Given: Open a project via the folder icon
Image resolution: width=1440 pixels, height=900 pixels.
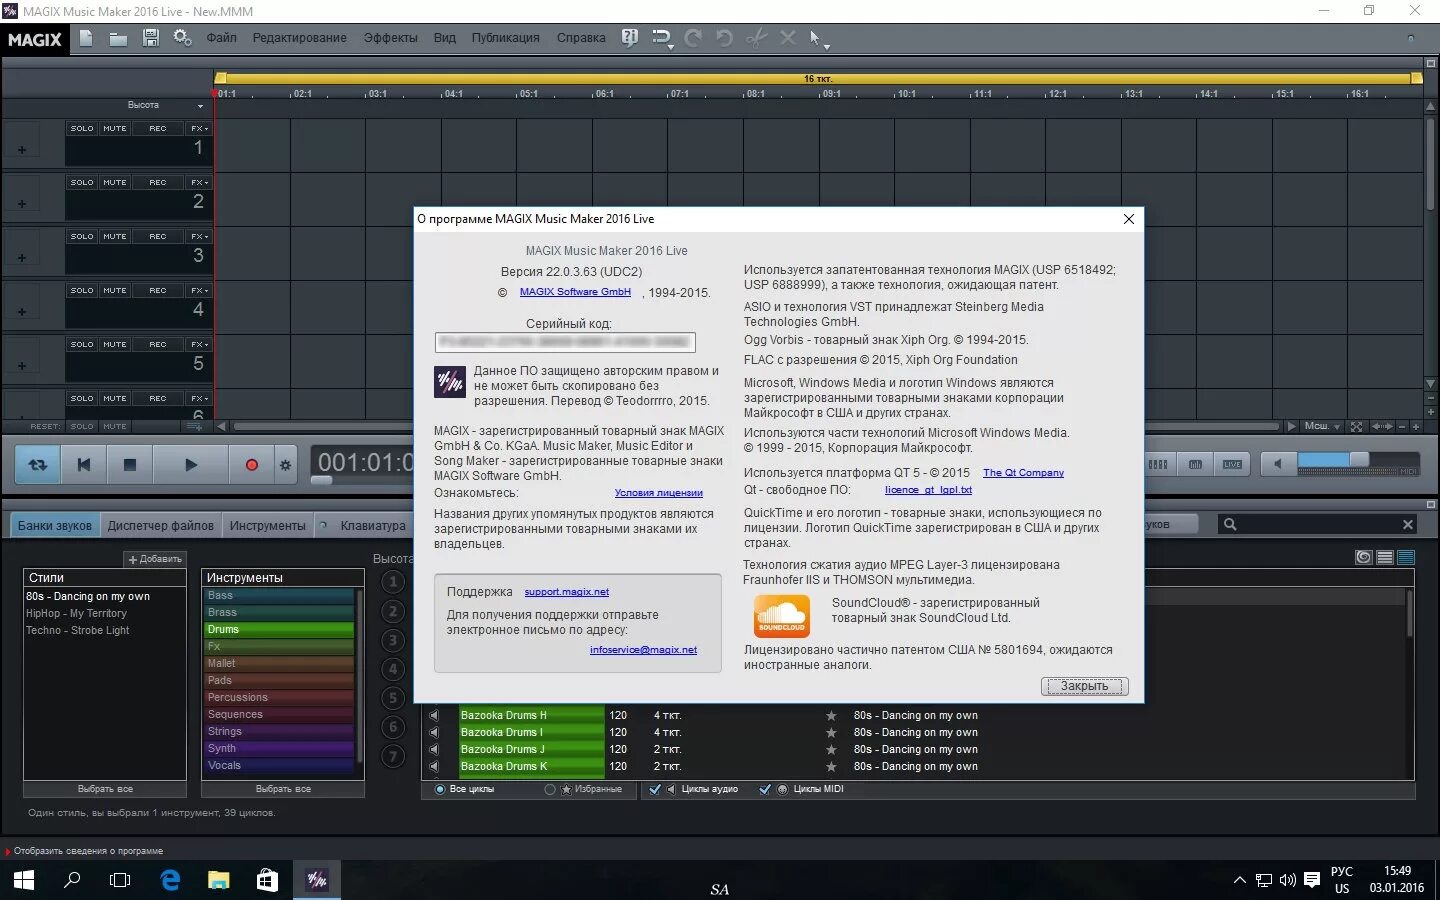Looking at the screenshot, I should click(x=118, y=38).
